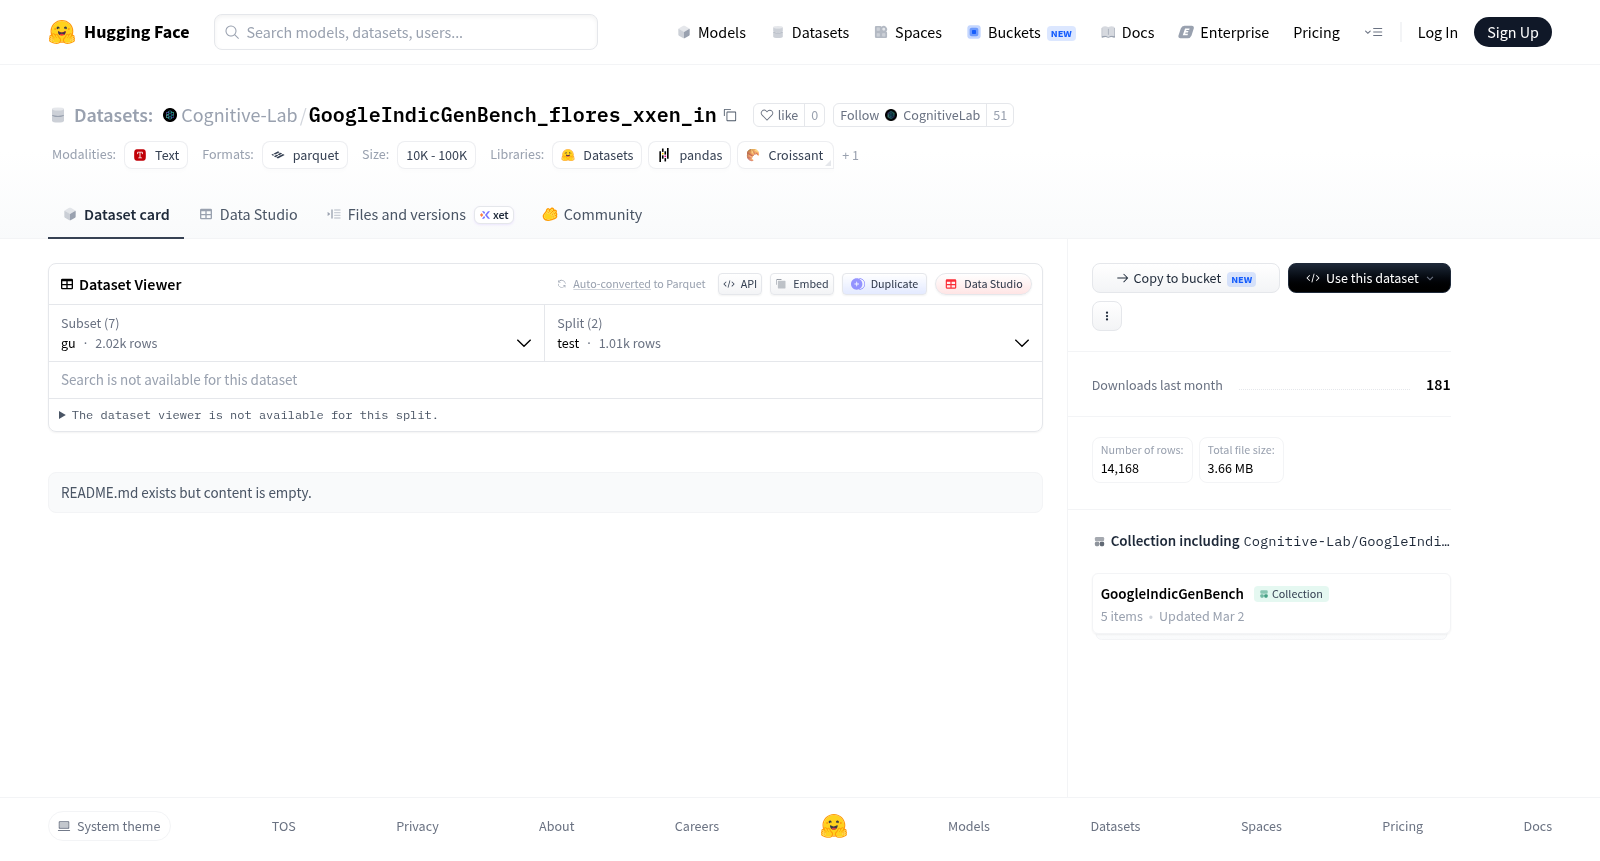Click the xet badge on Files tab
The height and width of the screenshot is (861, 1600).
click(x=494, y=215)
